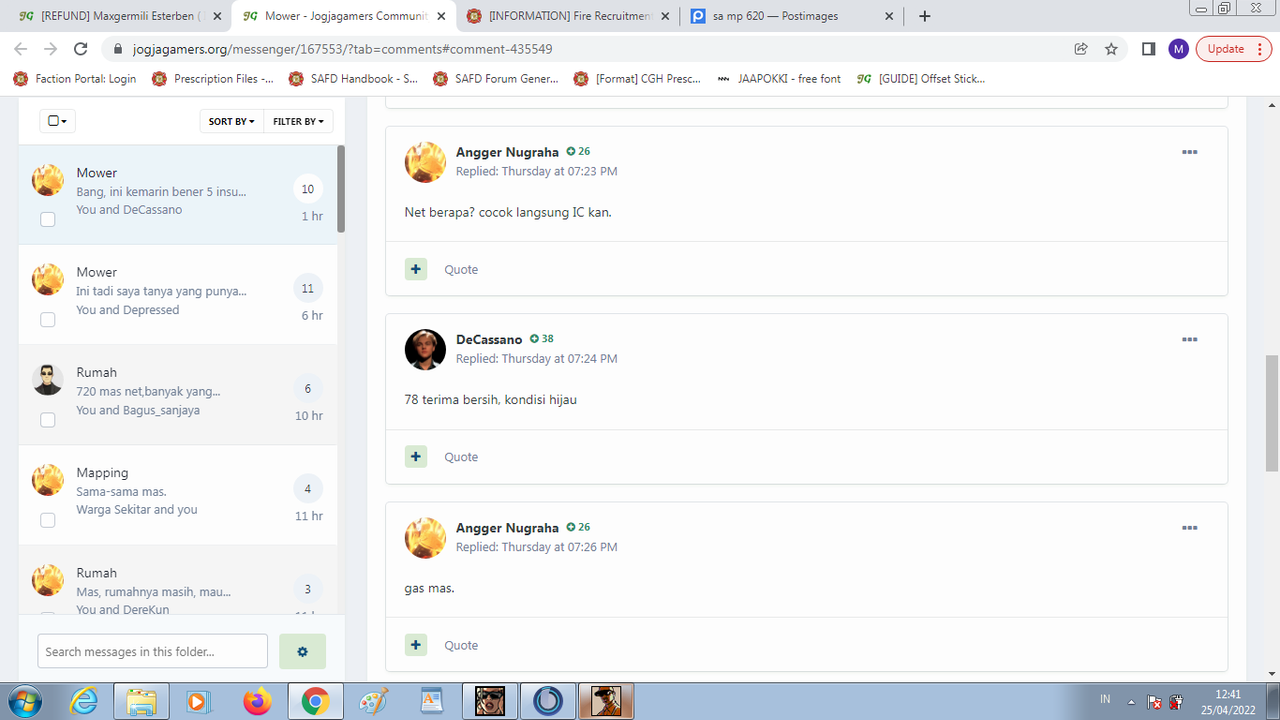Open the Windows Start menu

[x=25, y=701]
